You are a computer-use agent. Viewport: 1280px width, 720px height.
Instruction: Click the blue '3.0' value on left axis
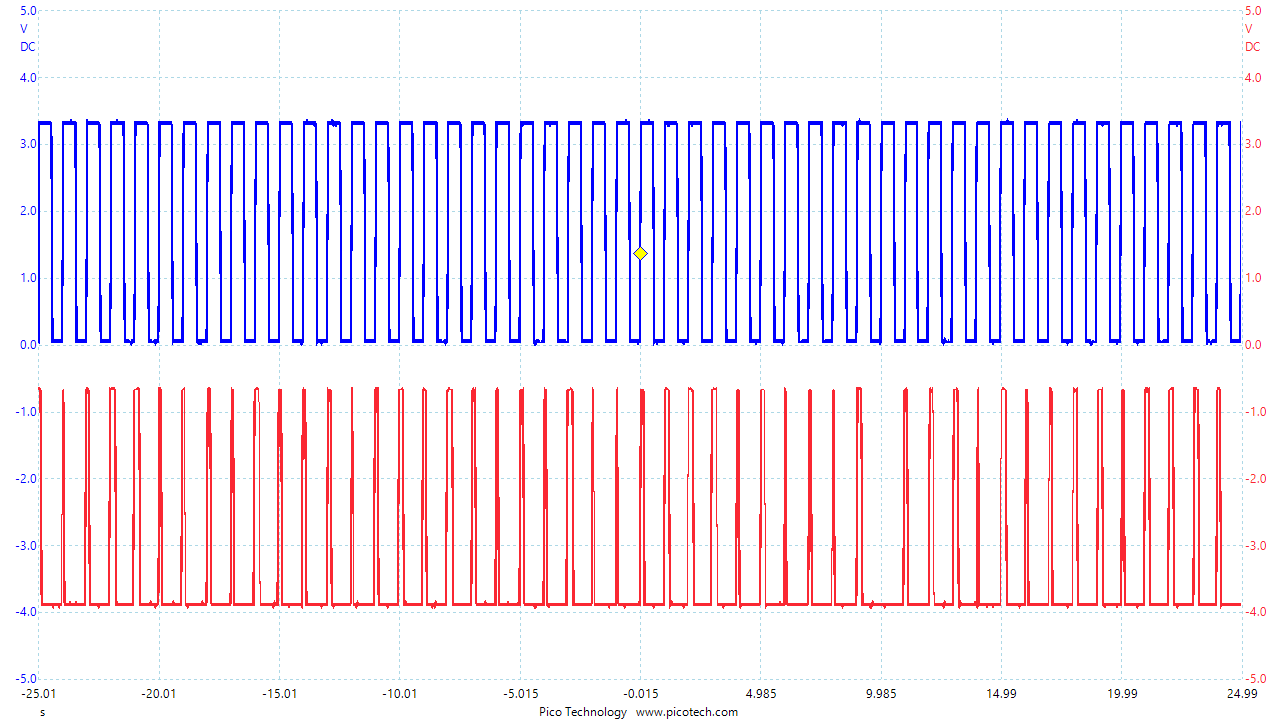coord(28,144)
